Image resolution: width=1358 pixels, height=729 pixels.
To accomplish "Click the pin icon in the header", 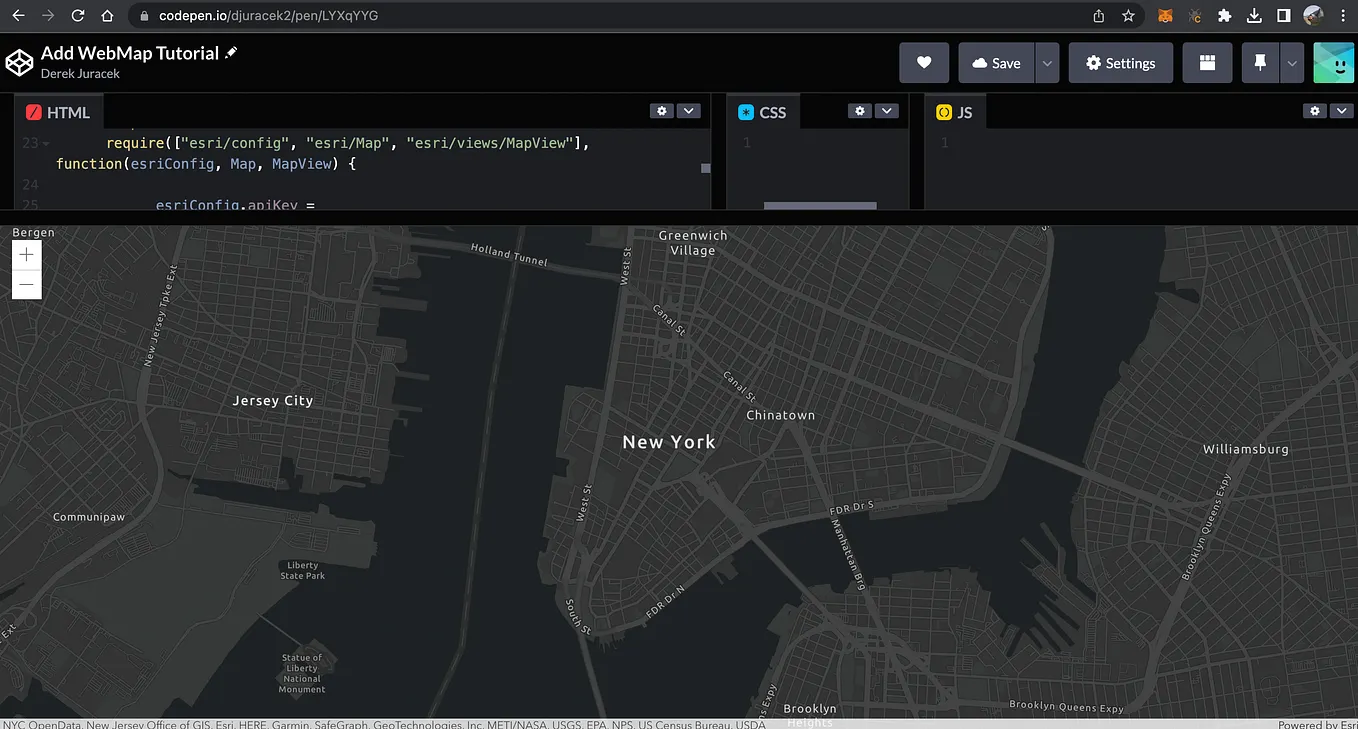I will click(x=1260, y=62).
